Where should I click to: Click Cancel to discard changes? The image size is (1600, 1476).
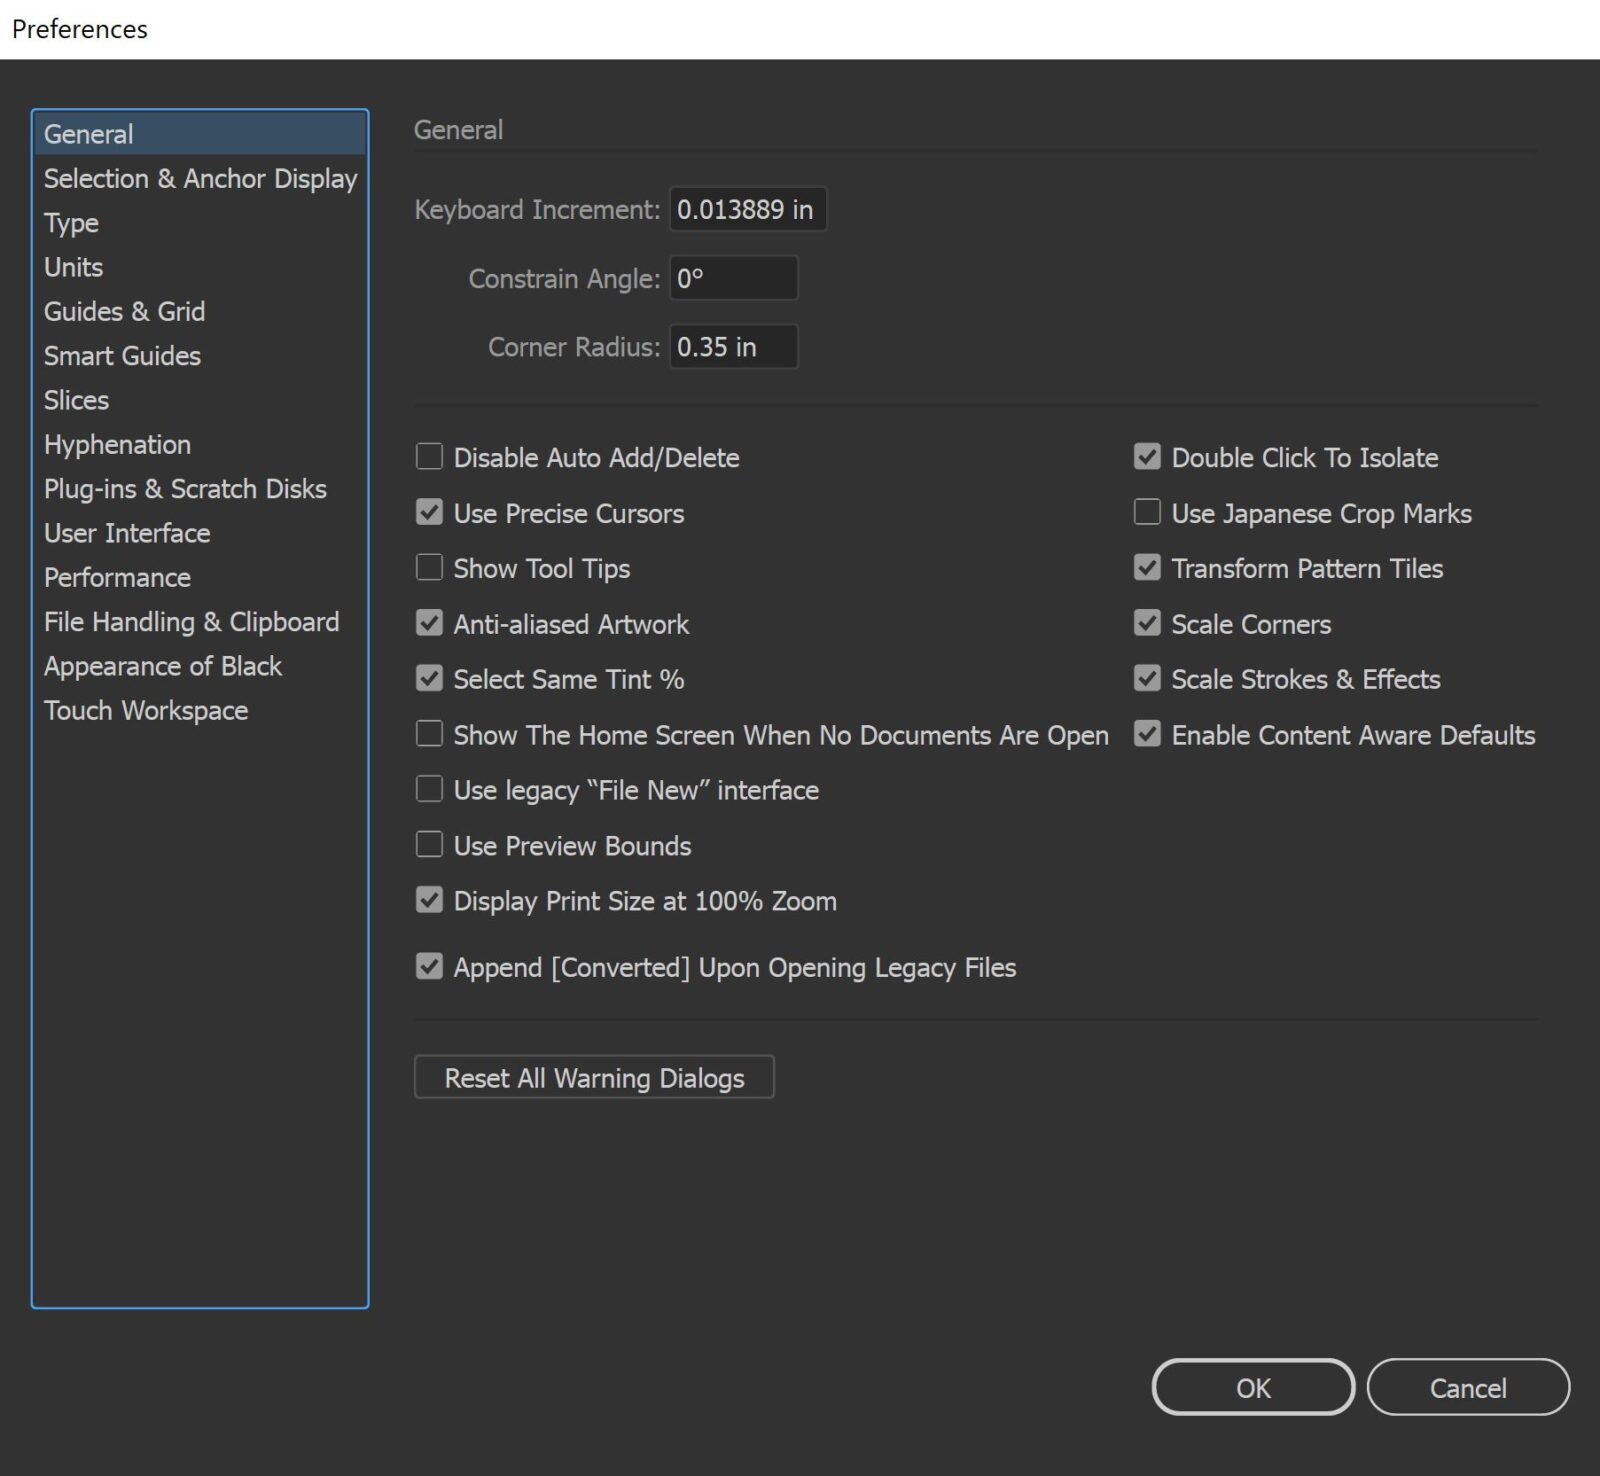(x=1468, y=1388)
